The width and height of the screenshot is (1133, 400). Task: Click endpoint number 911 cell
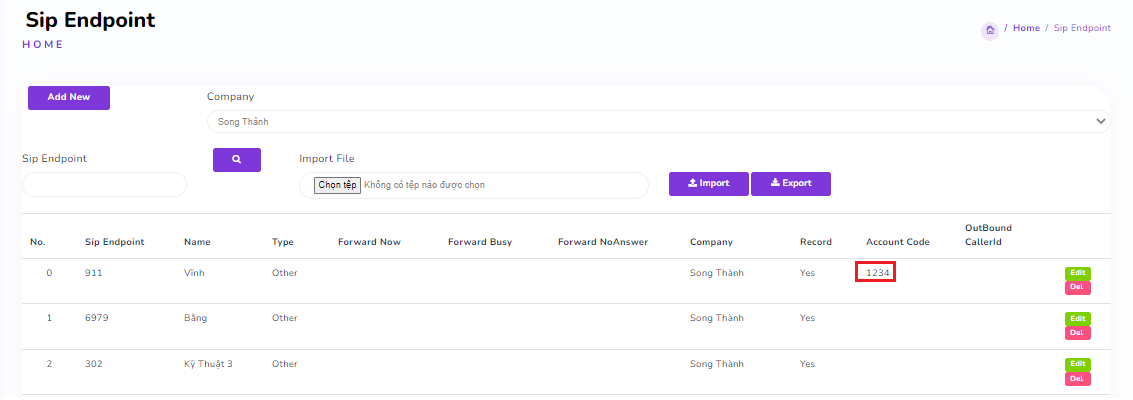coord(94,273)
